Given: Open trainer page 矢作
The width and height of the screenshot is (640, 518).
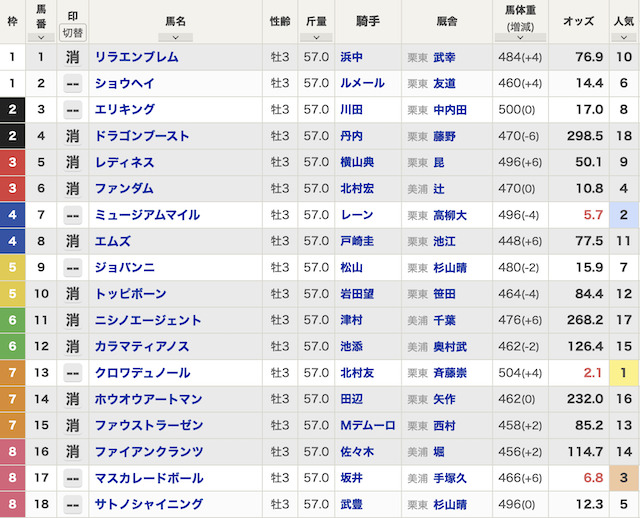Looking at the screenshot, I should 444,399.
